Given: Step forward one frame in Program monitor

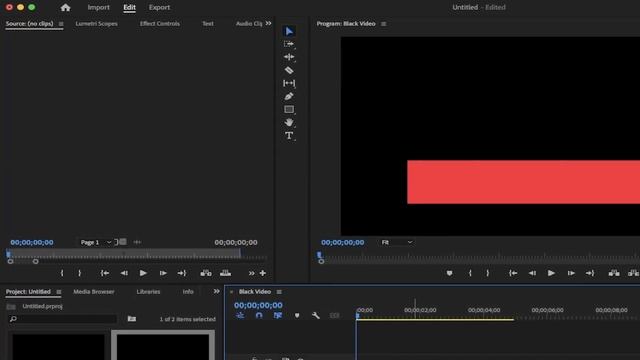Looking at the screenshot, I should coord(571,273).
